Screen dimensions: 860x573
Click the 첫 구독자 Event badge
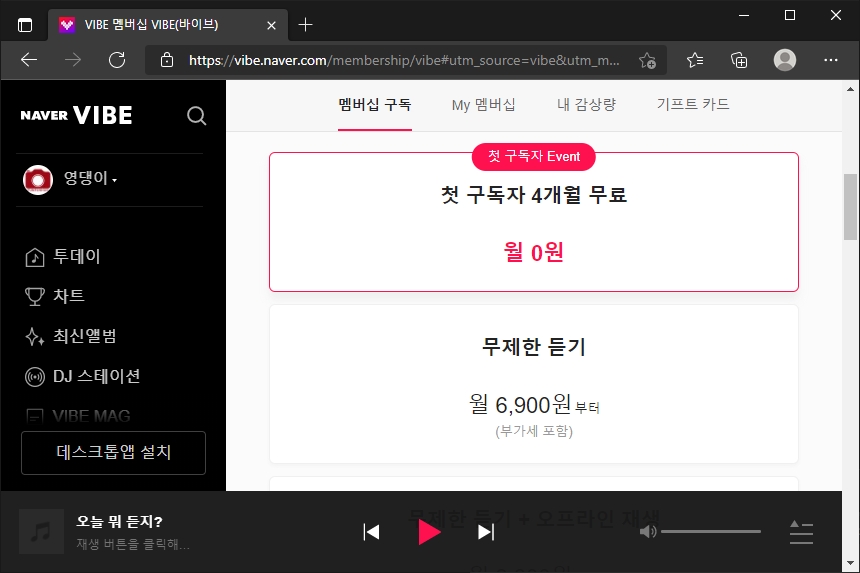coord(534,156)
